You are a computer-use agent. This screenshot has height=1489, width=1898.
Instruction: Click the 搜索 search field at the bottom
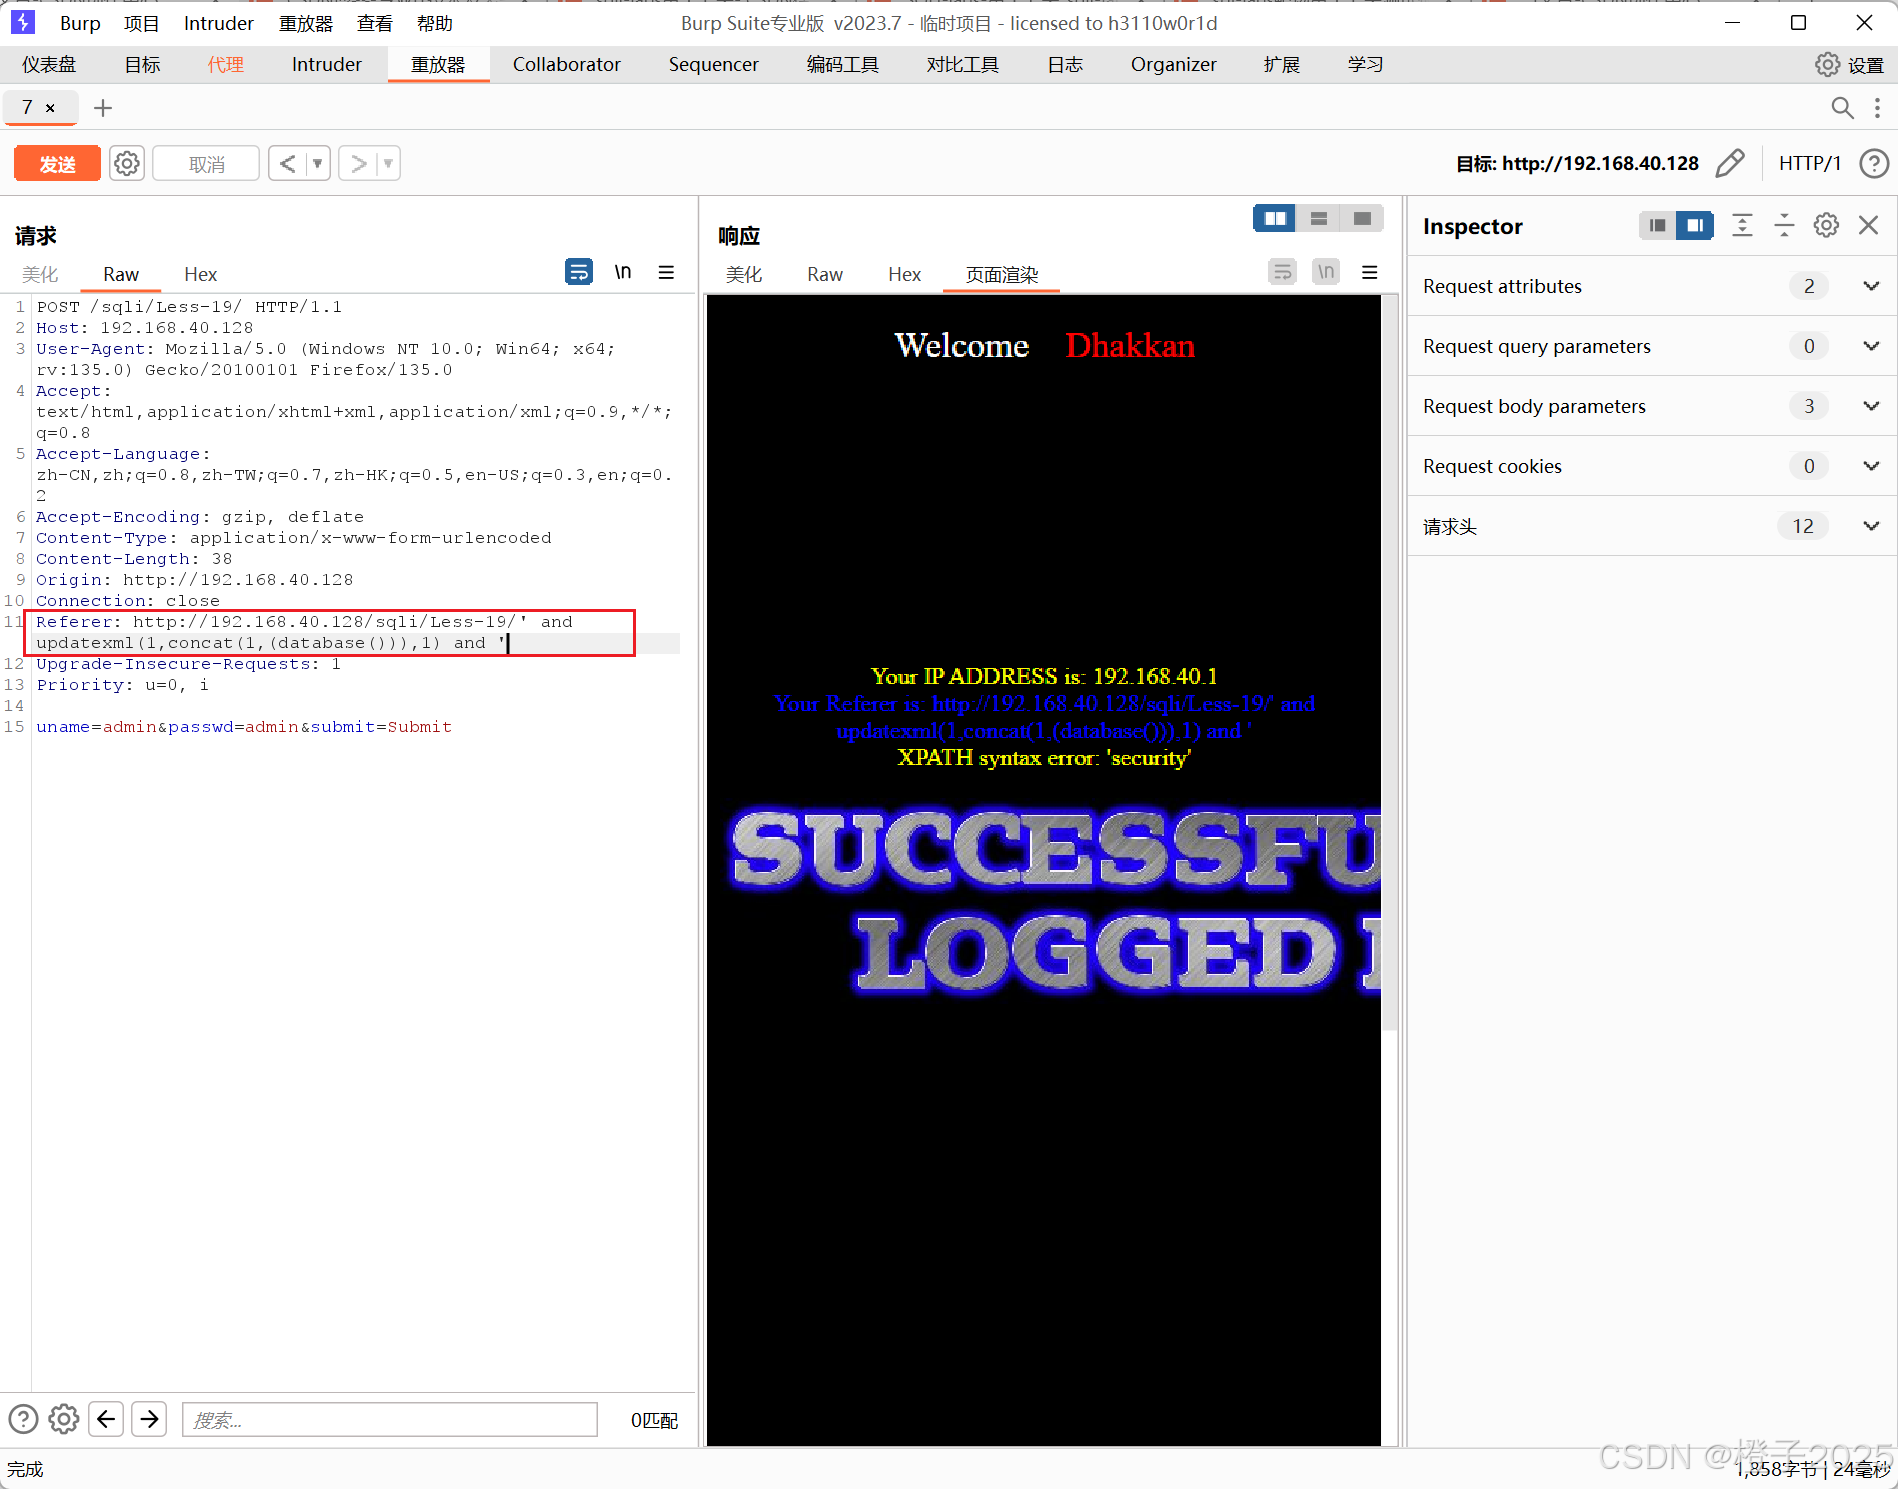tap(389, 1419)
